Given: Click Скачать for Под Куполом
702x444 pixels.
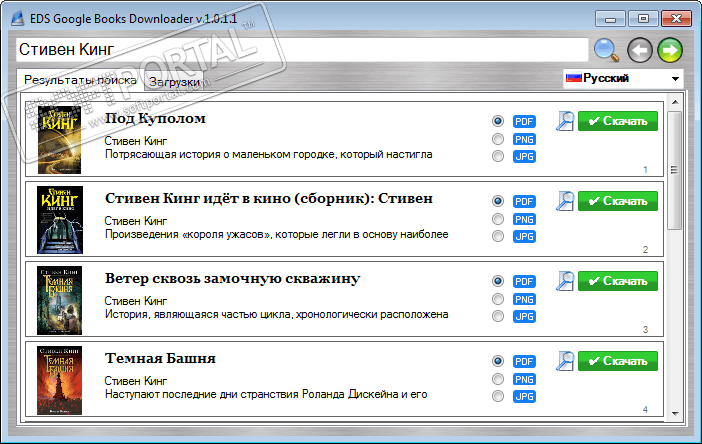Looking at the screenshot, I should pos(618,121).
